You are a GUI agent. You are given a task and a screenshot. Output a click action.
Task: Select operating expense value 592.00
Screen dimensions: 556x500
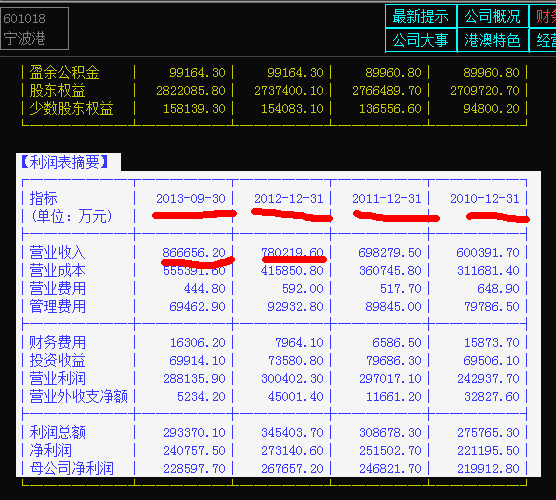[x=303, y=289]
